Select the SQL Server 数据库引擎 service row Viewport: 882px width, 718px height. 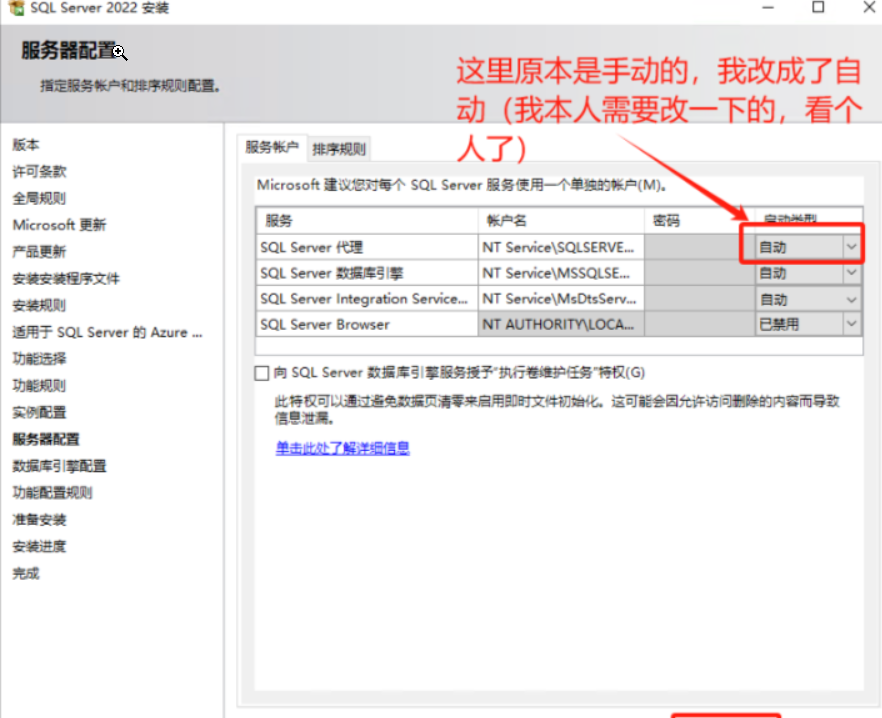tap(366, 273)
